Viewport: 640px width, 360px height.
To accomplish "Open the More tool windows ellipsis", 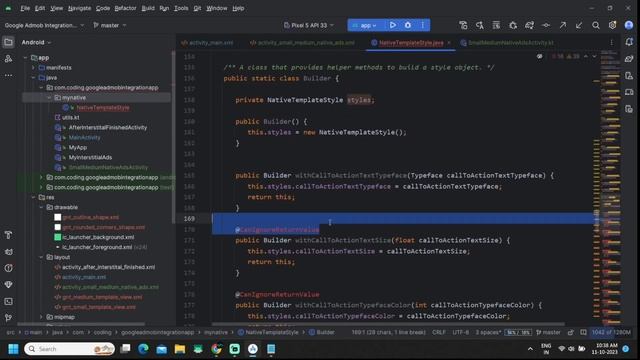I will pos(8,76).
